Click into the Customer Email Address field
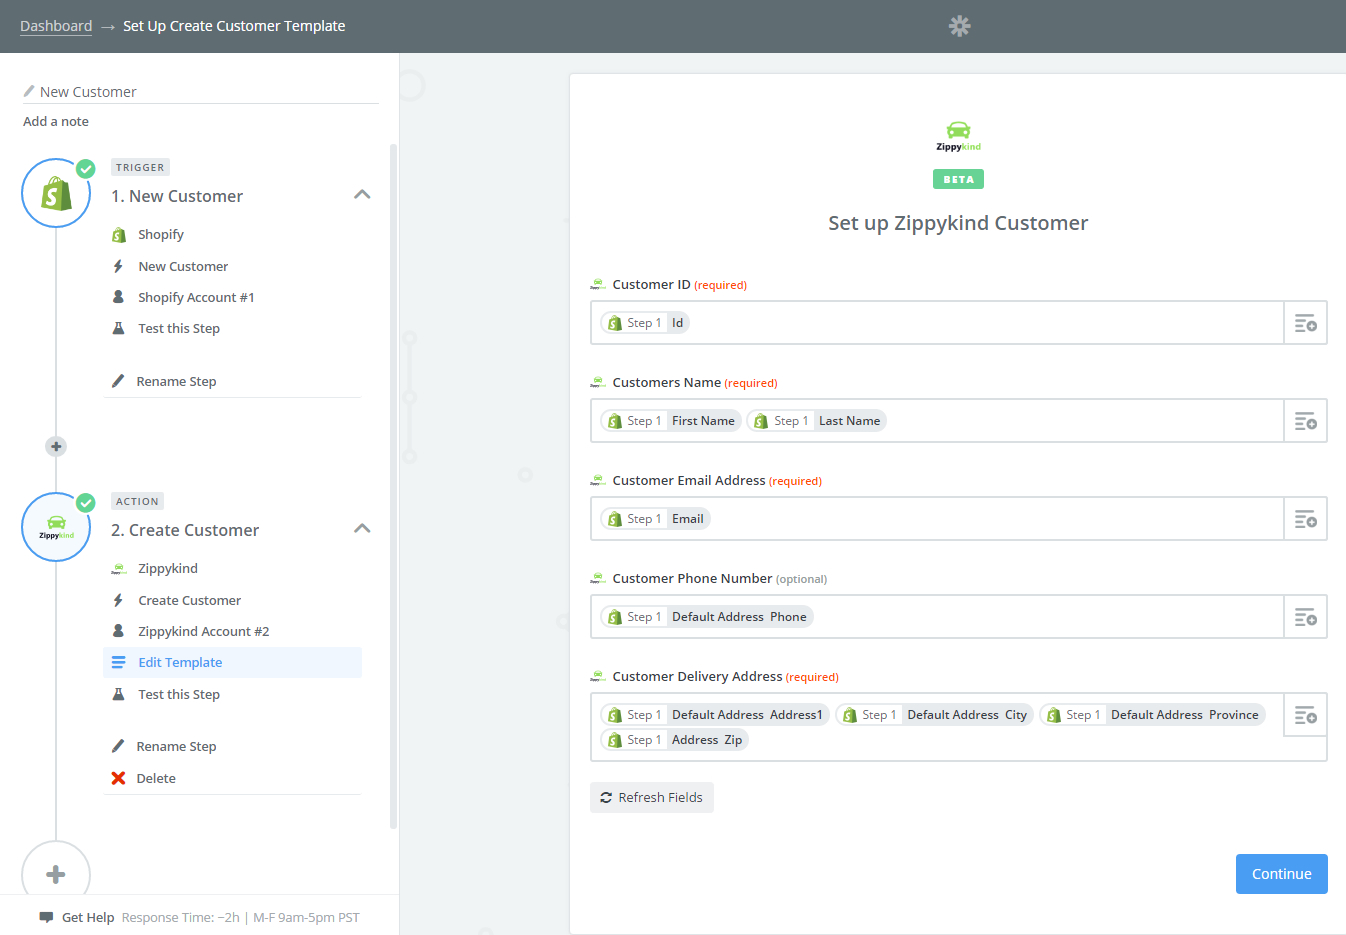 point(937,519)
